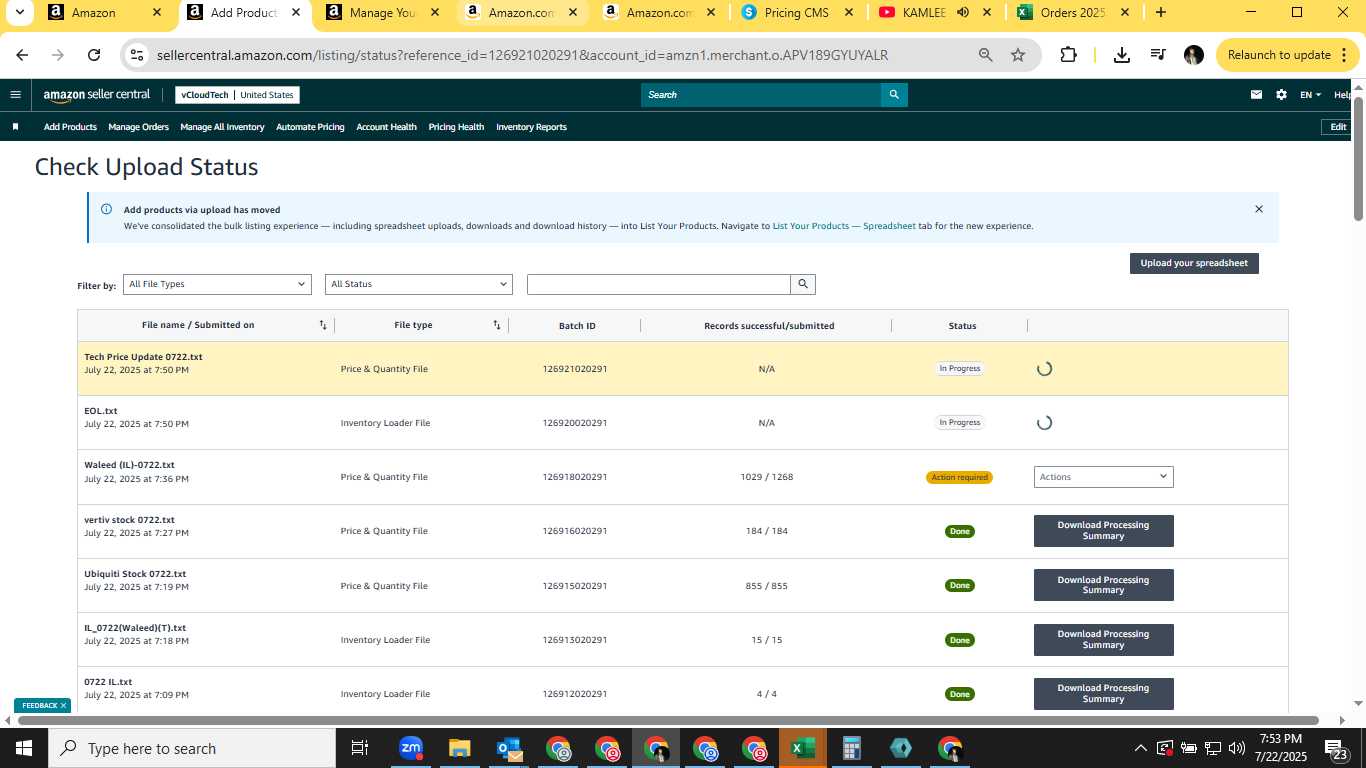Click the Windows taskbar search box
Image resolution: width=1366 pixels, height=768 pixels.
(192, 748)
